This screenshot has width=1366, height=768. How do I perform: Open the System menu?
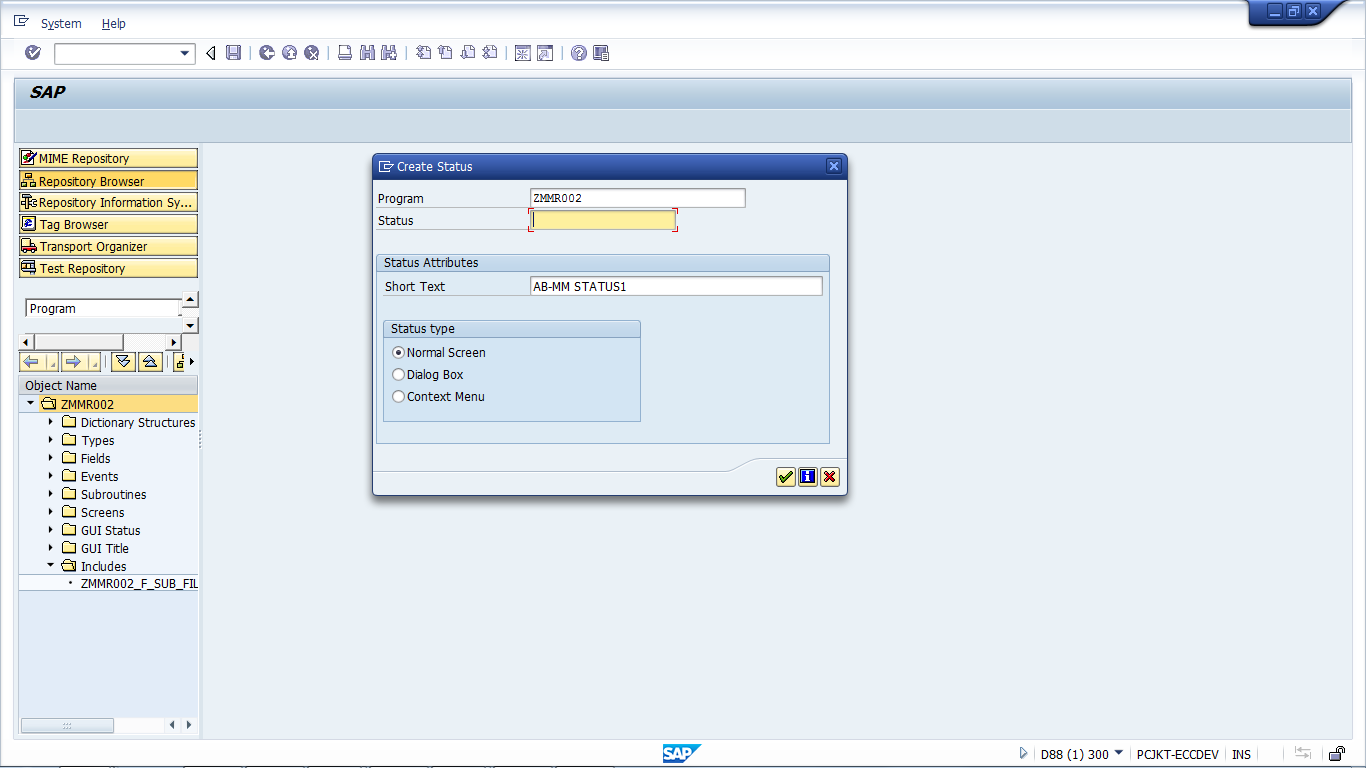coord(60,23)
